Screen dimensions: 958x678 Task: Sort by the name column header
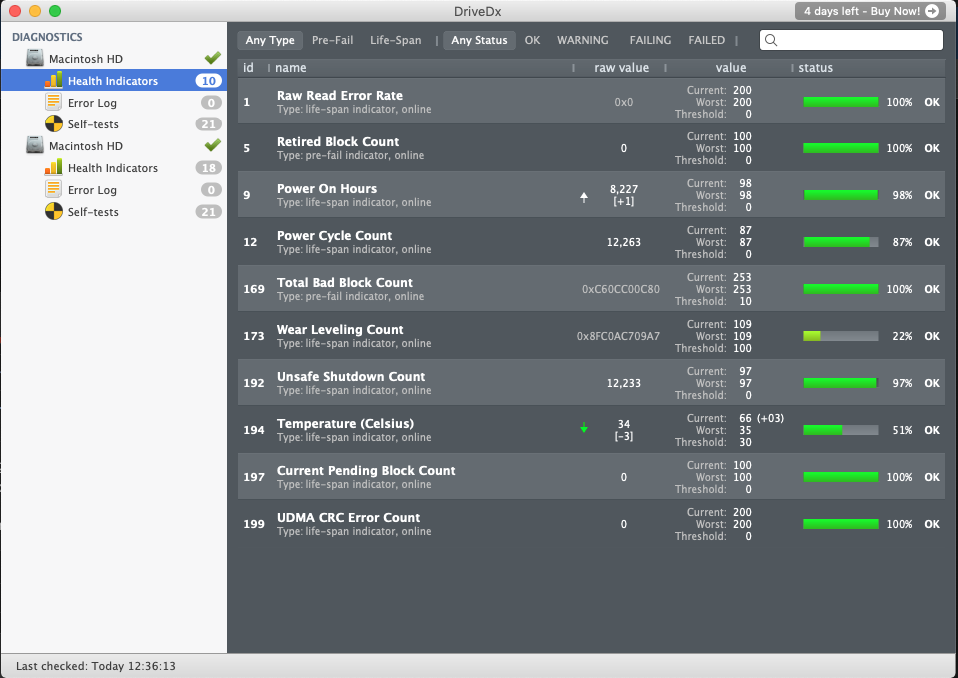pyautogui.click(x=291, y=68)
